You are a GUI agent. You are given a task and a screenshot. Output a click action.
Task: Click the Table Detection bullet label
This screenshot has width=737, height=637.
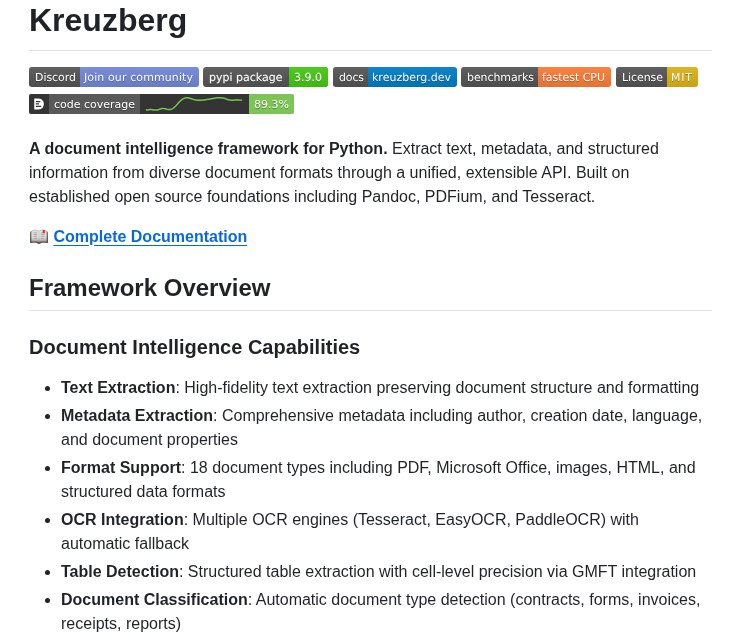pos(120,571)
